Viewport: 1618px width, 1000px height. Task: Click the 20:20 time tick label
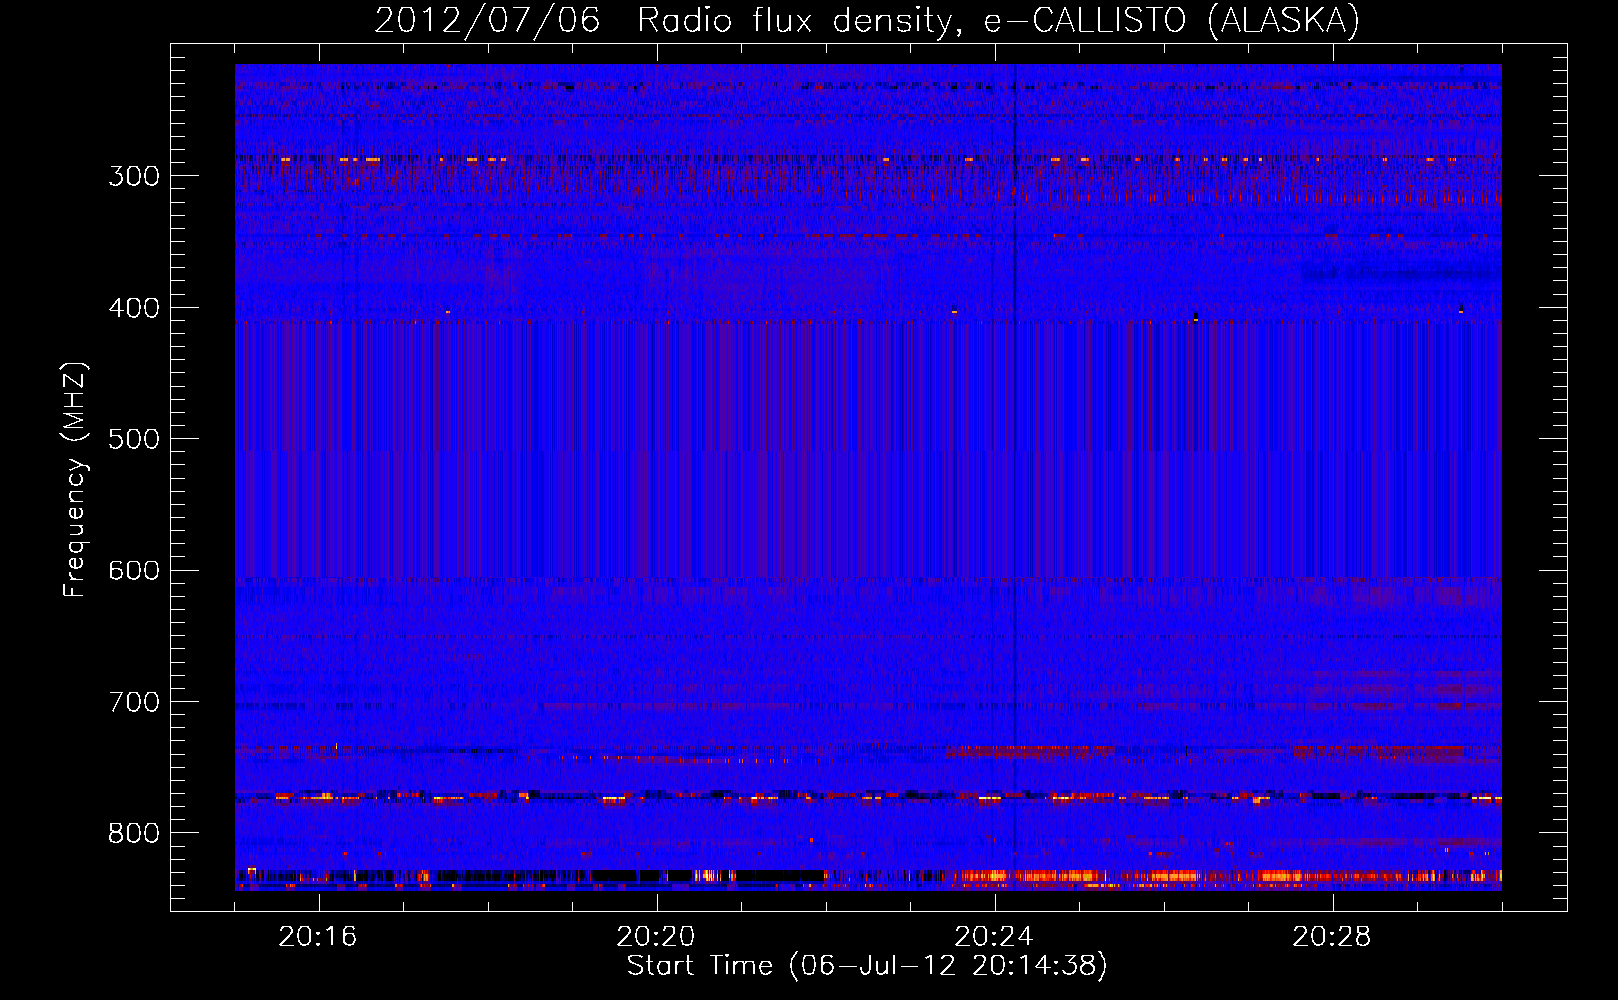click(x=656, y=937)
